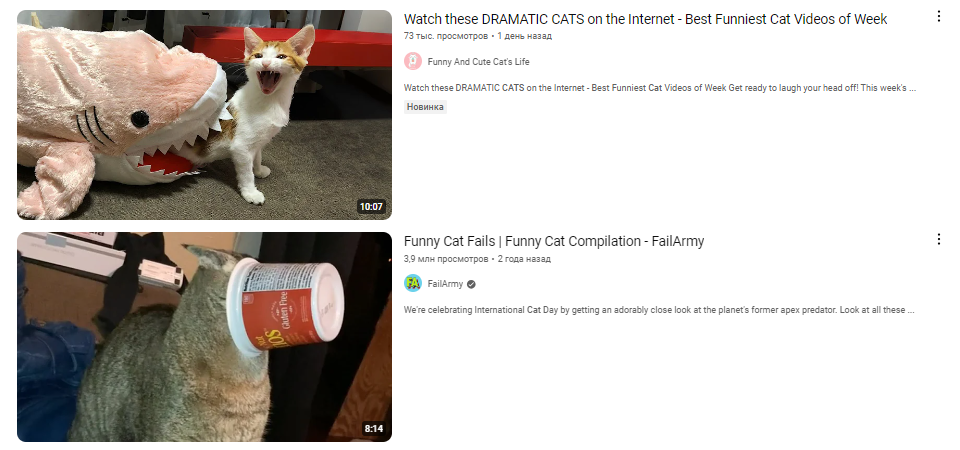
Task: Click the Funny And Cute Cat's Life avatar
Action: (x=413, y=61)
